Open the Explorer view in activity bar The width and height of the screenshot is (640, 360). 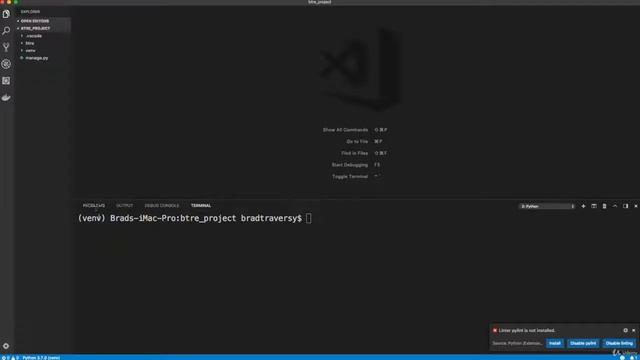click(6, 14)
